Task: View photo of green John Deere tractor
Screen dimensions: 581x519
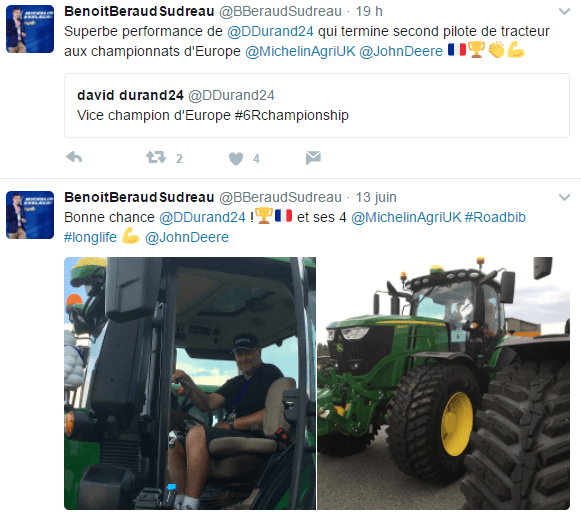Action: pyautogui.click(x=444, y=383)
